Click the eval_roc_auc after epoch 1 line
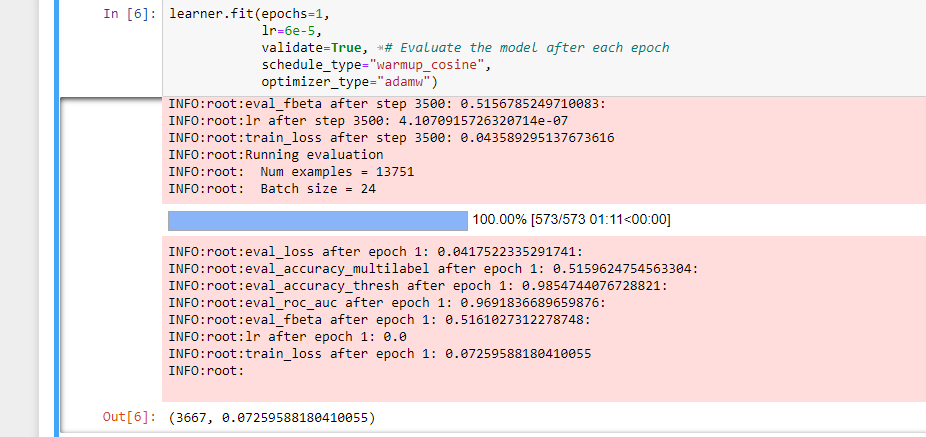 tap(387, 304)
